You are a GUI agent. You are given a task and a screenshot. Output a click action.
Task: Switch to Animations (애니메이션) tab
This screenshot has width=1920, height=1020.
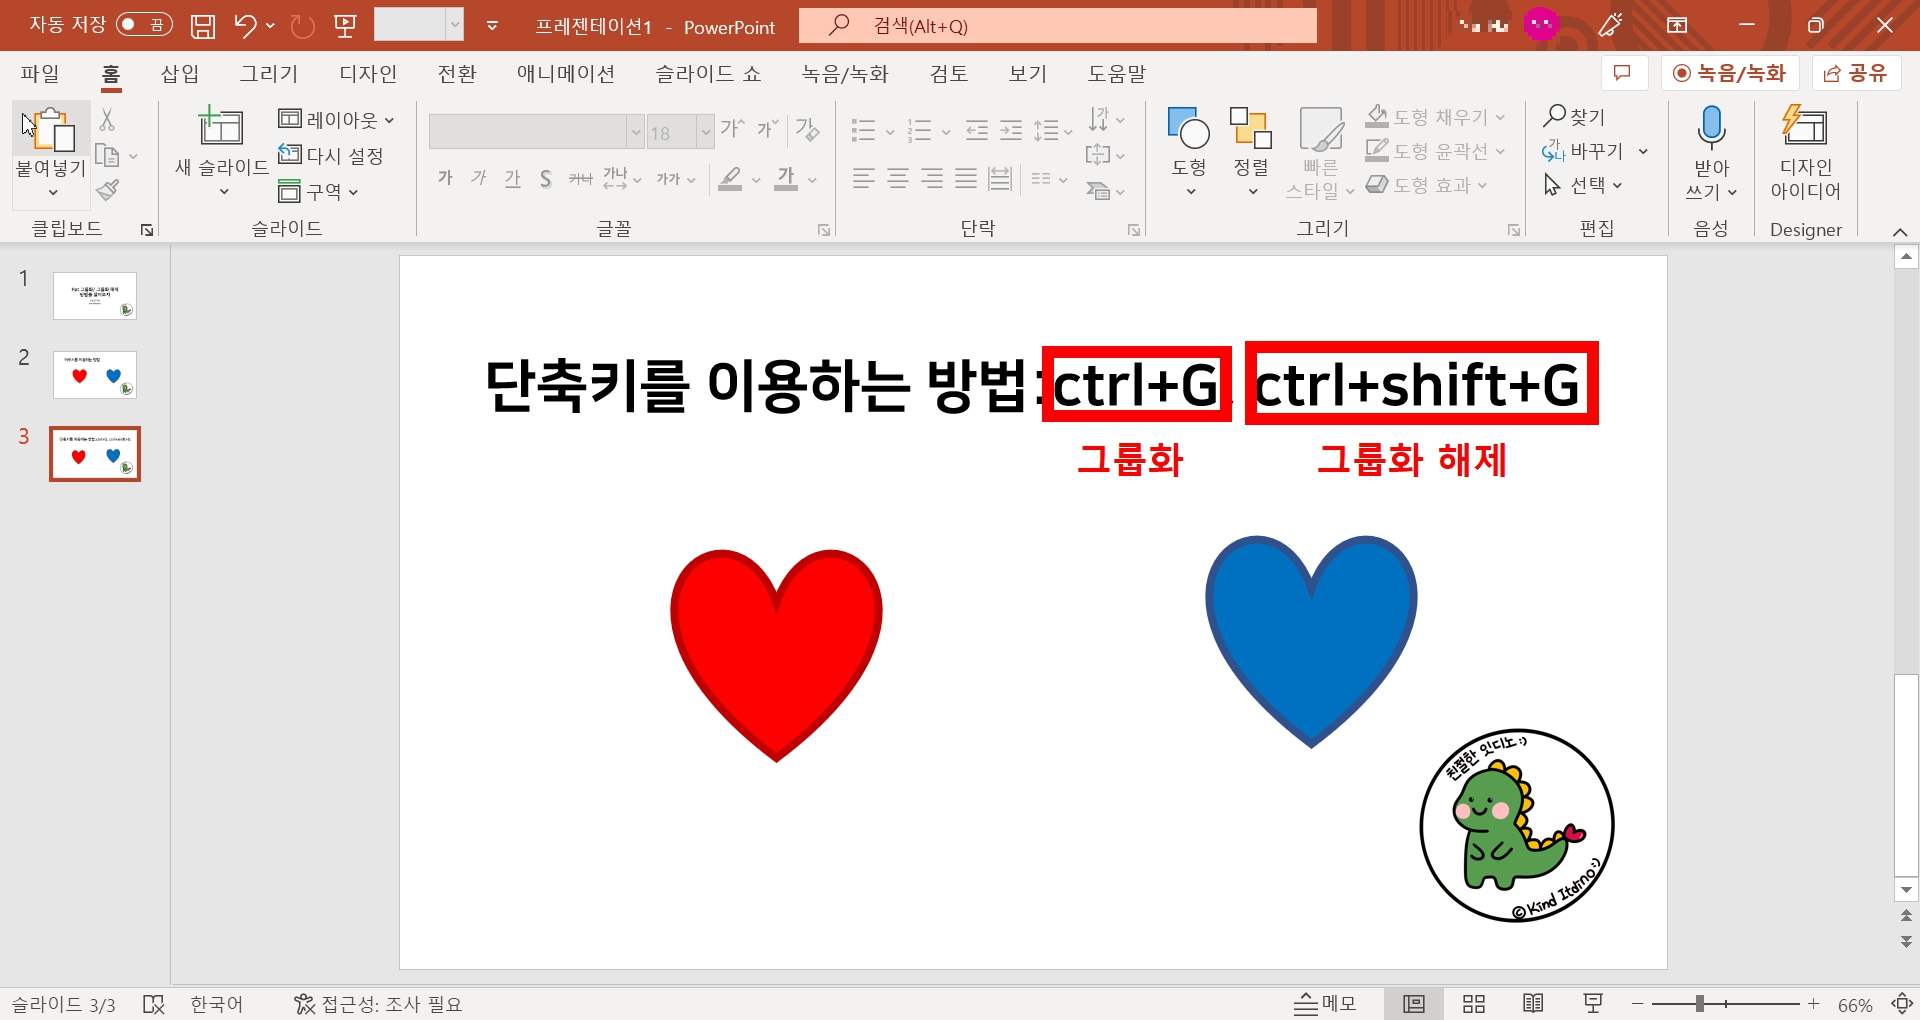(566, 74)
